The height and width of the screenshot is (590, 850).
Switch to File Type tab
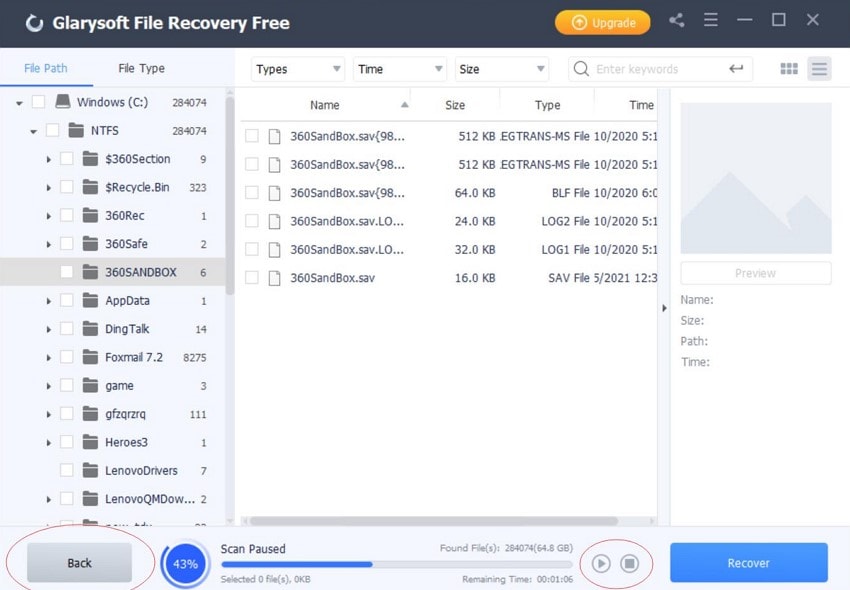pos(141,68)
